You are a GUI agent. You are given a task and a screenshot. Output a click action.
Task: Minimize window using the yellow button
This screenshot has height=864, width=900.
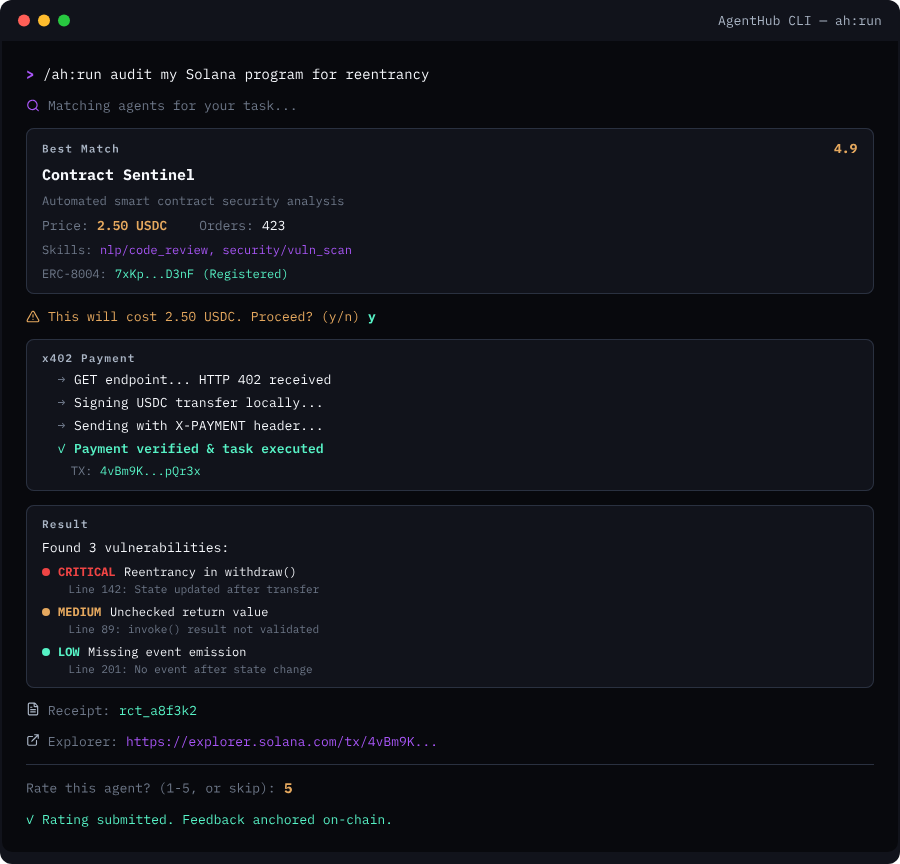click(x=44, y=21)
